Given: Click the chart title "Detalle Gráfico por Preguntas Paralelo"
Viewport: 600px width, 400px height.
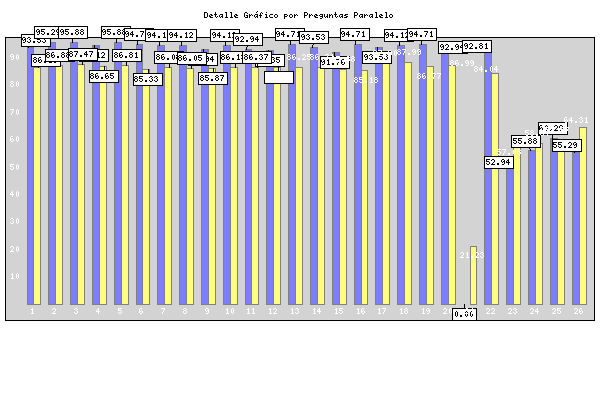Looking at the screenshot, I should point(298,15).
